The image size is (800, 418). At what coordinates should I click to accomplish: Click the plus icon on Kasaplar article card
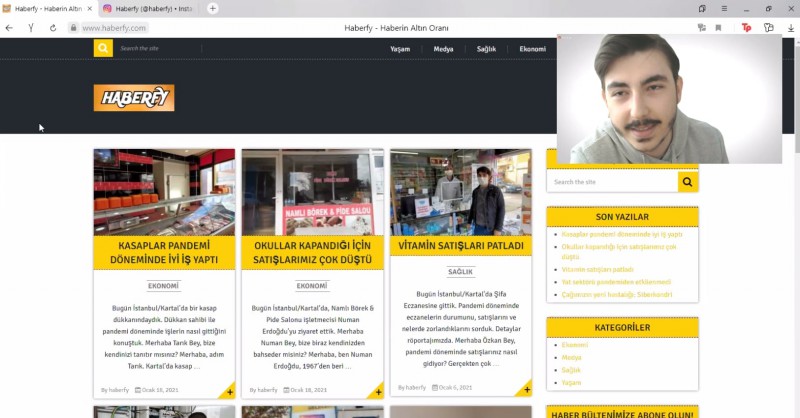[x=228, y=392]
